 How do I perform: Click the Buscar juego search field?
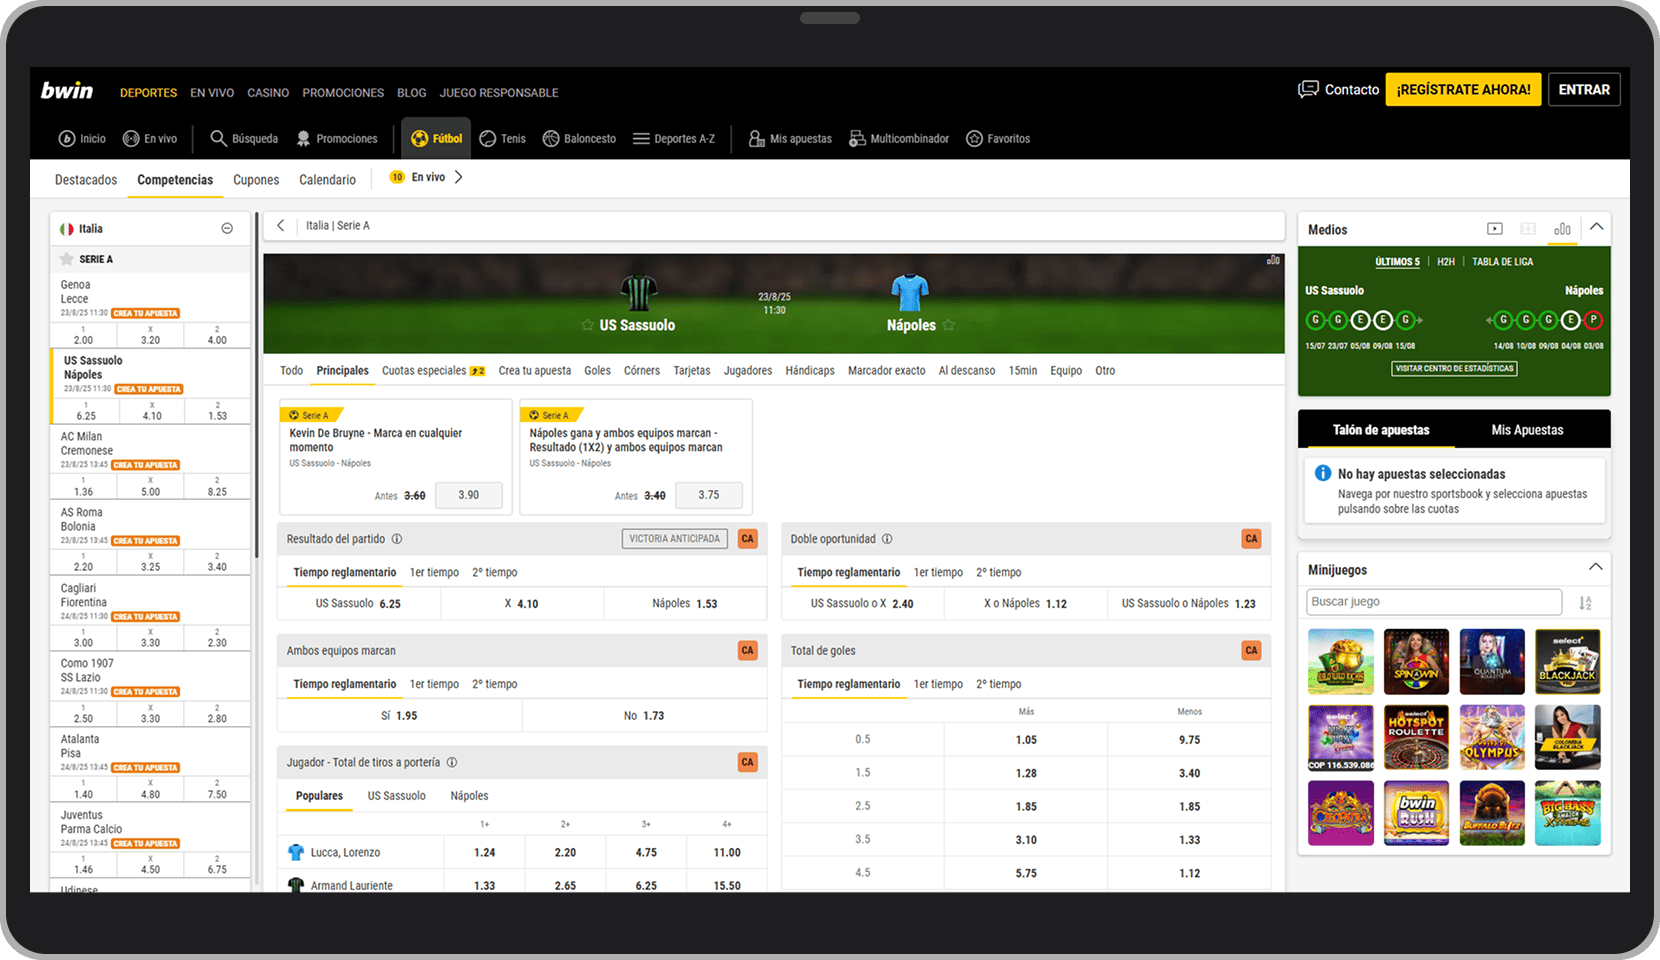1434,602
